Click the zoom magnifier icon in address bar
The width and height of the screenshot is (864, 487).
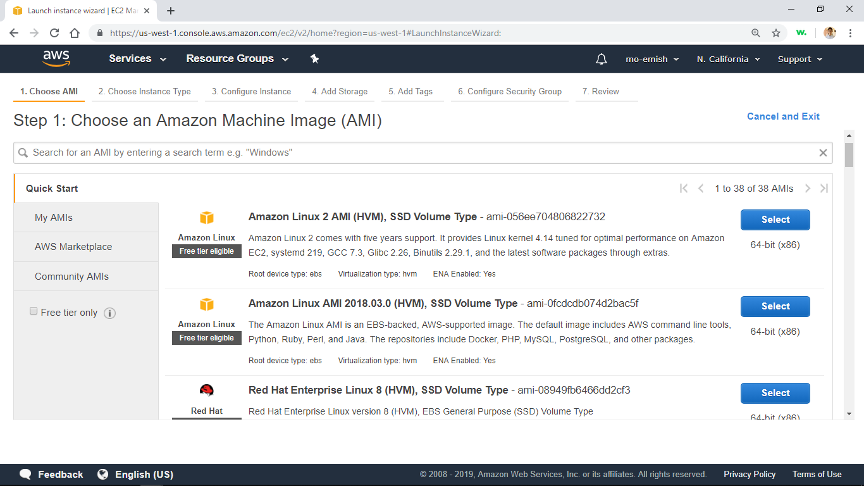(x=755, y=33)
